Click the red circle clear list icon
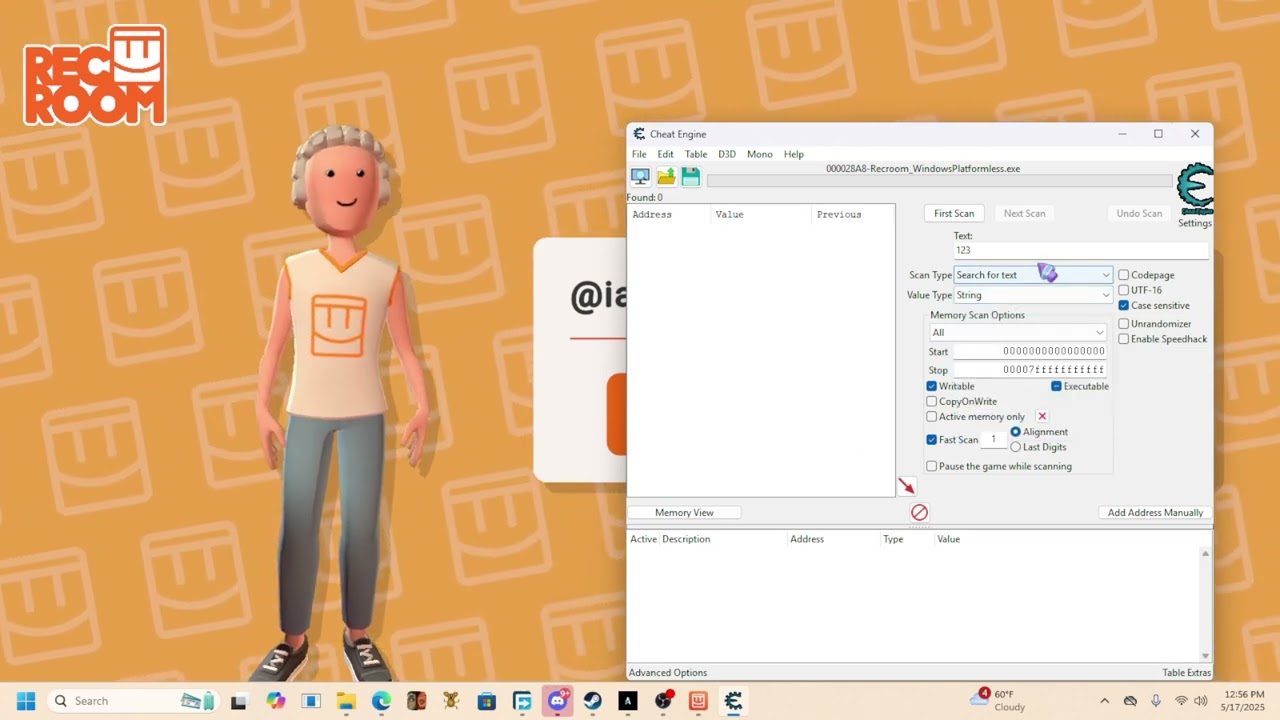 pyautogui.click(x=919, y=512)
